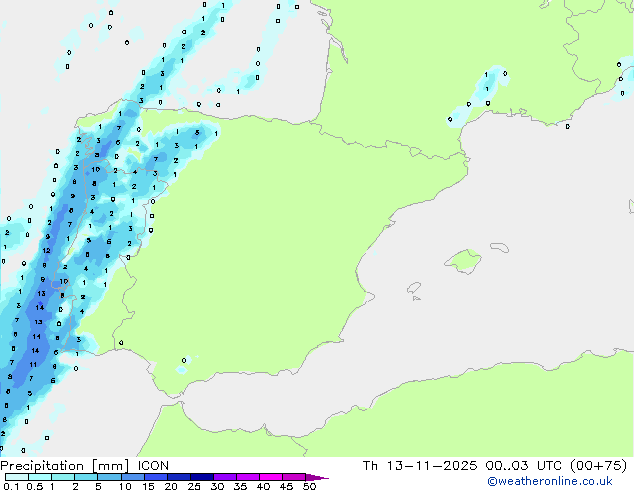Click the '25' legend scale label
Viewport: 634px width, 490px height.
tap(194, 486)
